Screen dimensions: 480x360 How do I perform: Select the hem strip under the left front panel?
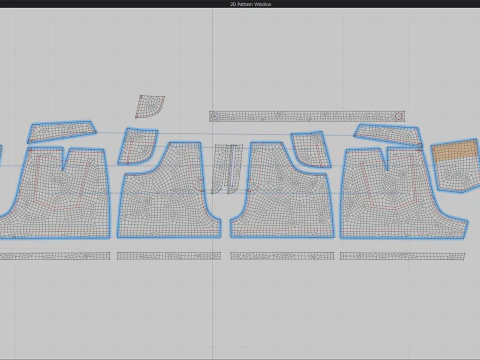click(169, 256)
